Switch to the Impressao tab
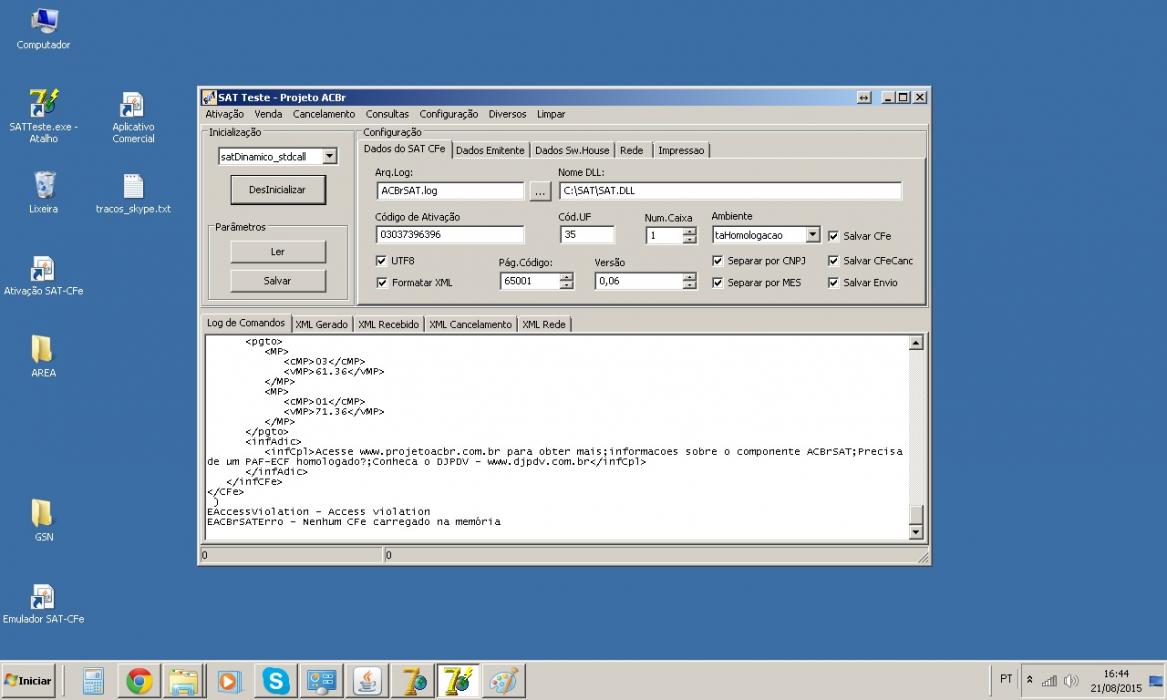 coord(680,150)
